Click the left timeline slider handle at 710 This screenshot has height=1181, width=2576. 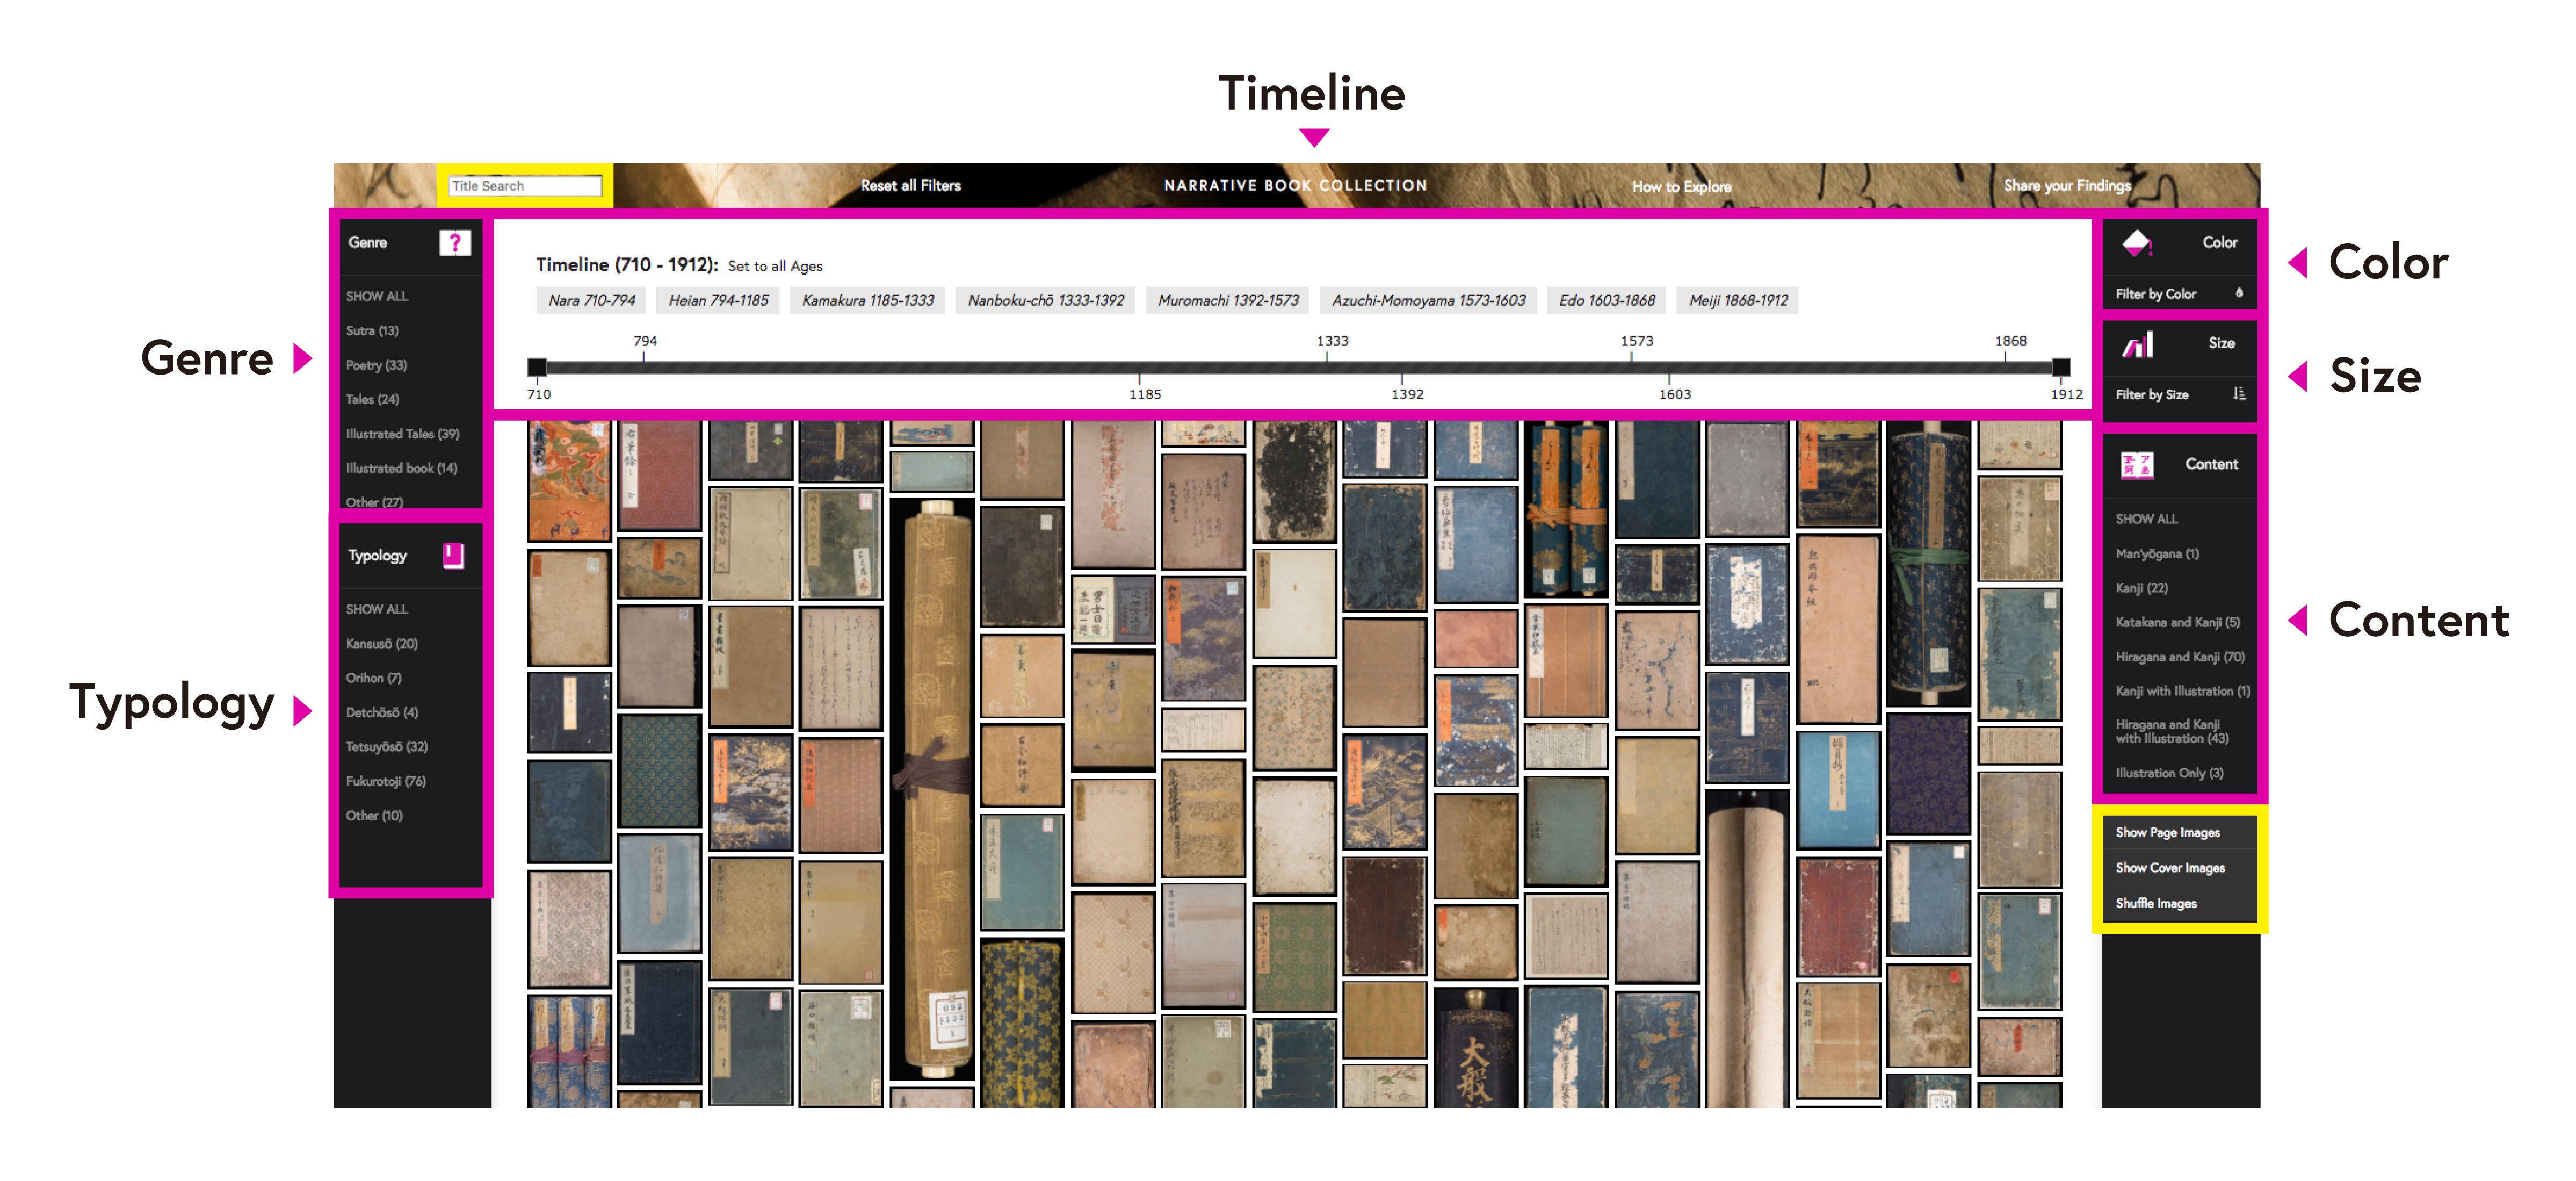(x=537, y=368)
